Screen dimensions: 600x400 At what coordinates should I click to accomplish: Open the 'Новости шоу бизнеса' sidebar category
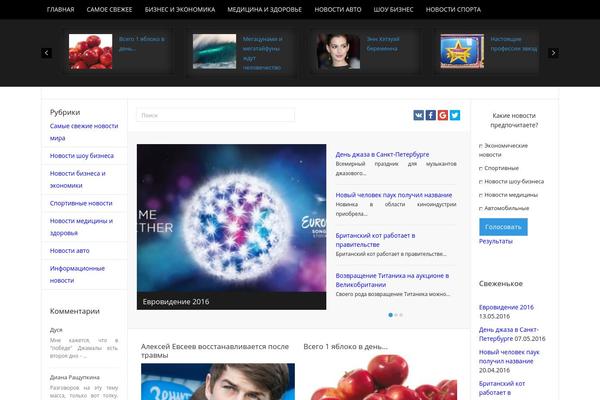click(x=82, y=156)
